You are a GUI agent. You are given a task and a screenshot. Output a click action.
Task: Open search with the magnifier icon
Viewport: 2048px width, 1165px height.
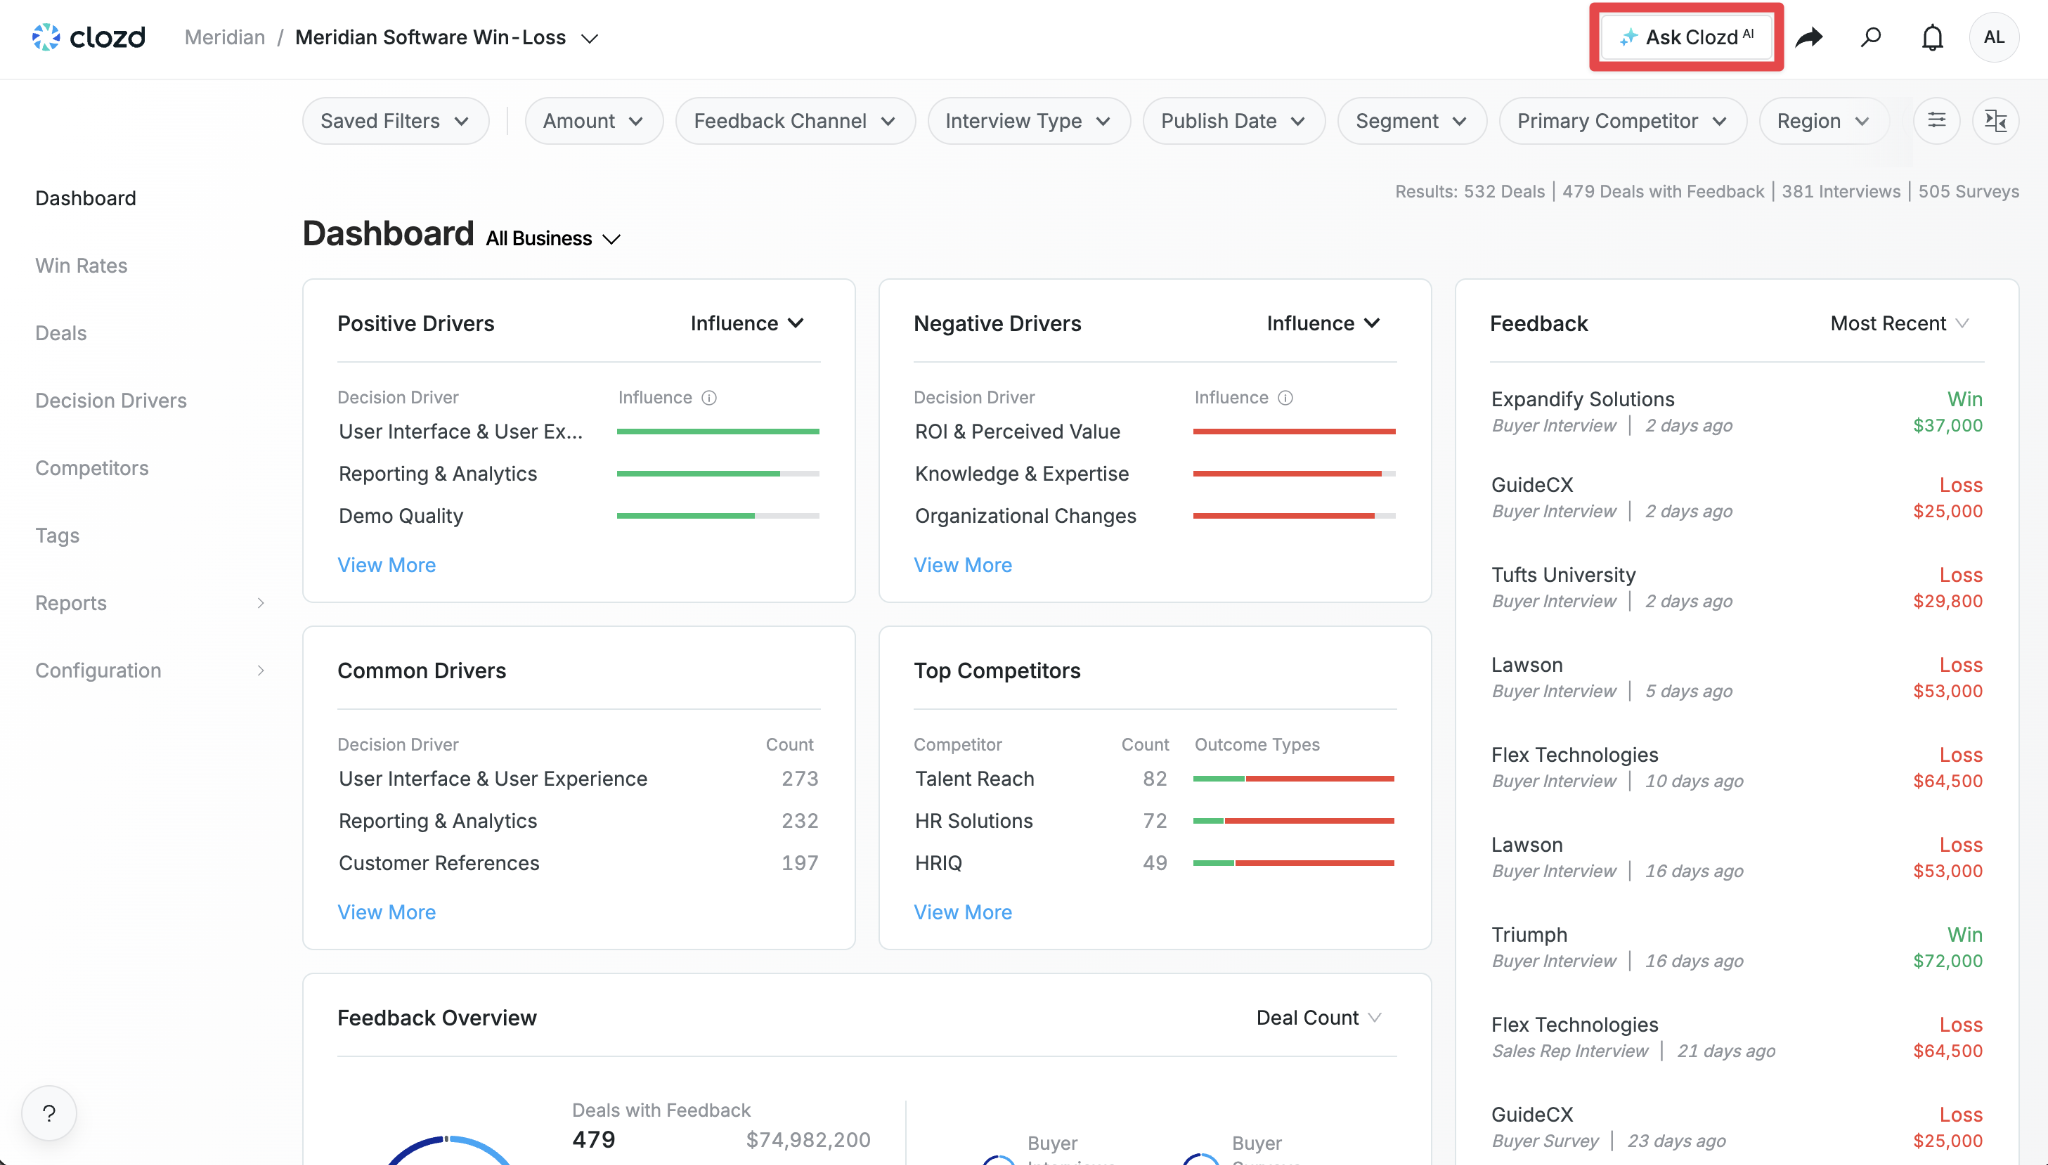pyautogui.click(x=1871, y=38)
